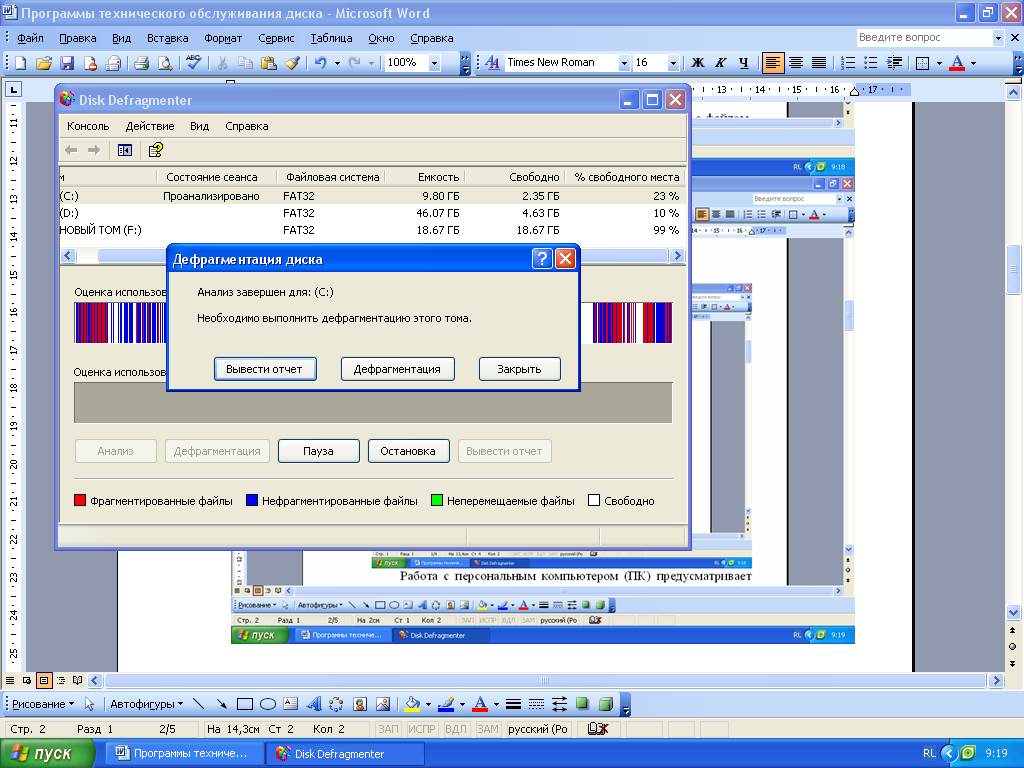The image size is (1024, 768).
Task: Insert a Text Box from Drawing toolbar
Action: 291,704
